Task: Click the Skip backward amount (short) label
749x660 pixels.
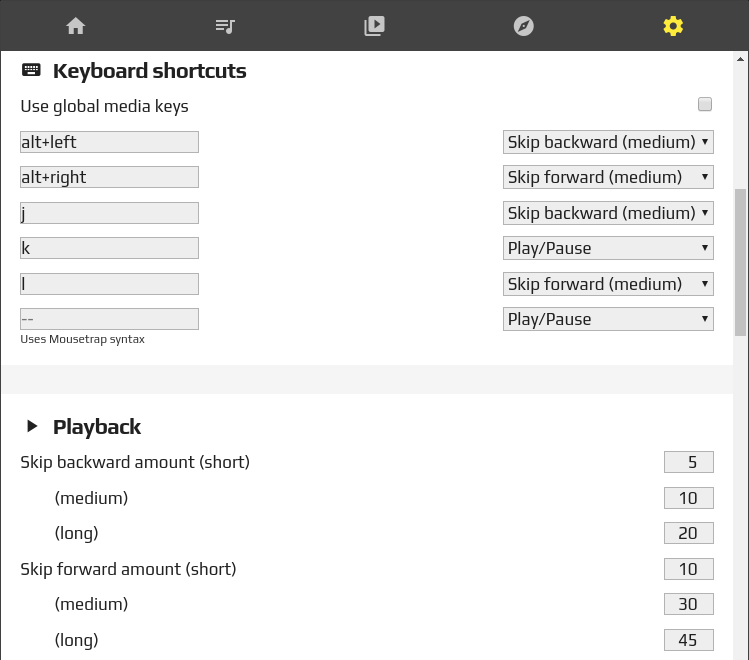Action: tap(135, 462)
